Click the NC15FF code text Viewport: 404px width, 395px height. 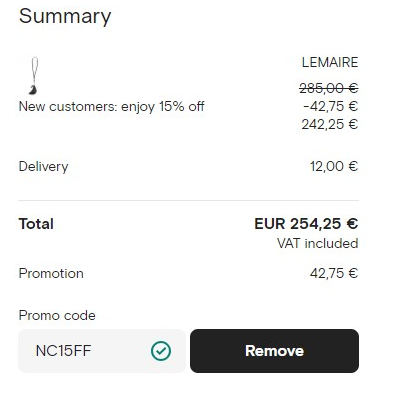[x=63, y=351]
